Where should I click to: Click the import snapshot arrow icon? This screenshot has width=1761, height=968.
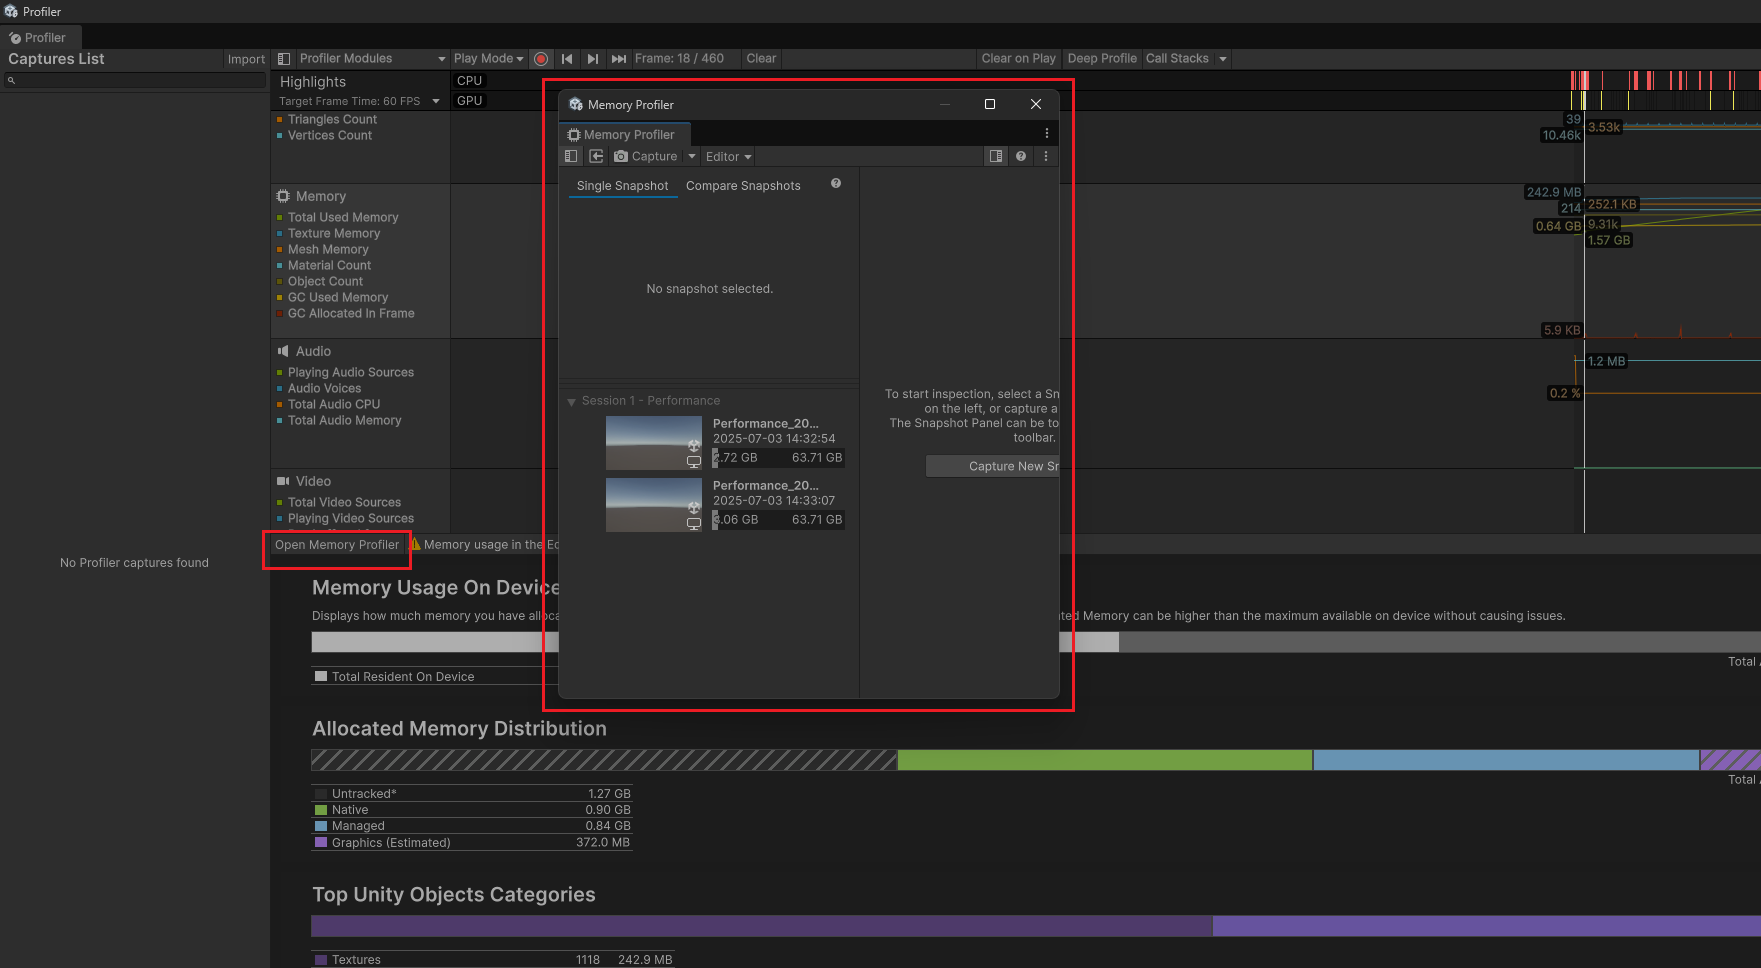596,157
